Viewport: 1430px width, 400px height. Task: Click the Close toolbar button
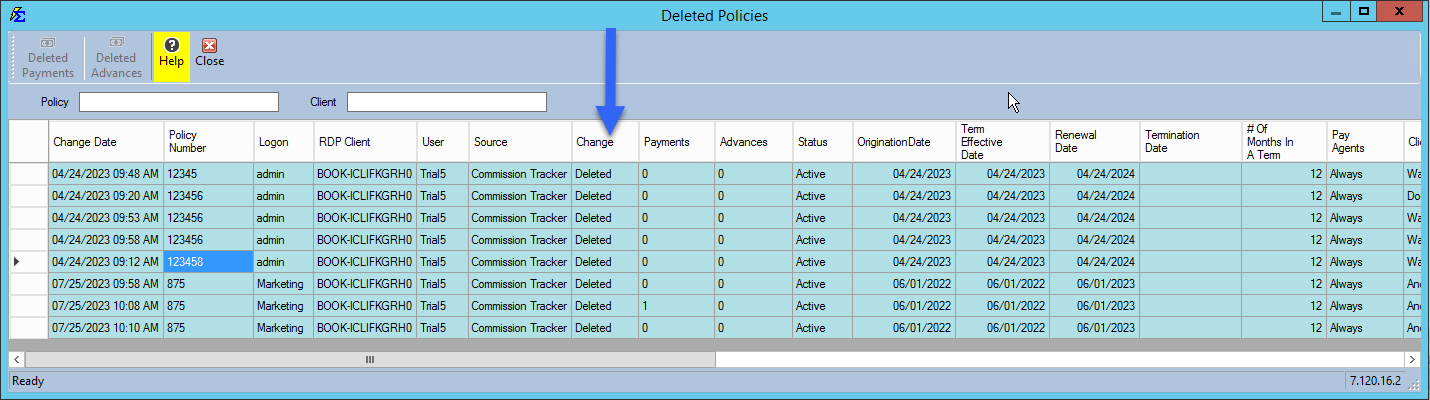pyautogui.click(x=210, y=54)
